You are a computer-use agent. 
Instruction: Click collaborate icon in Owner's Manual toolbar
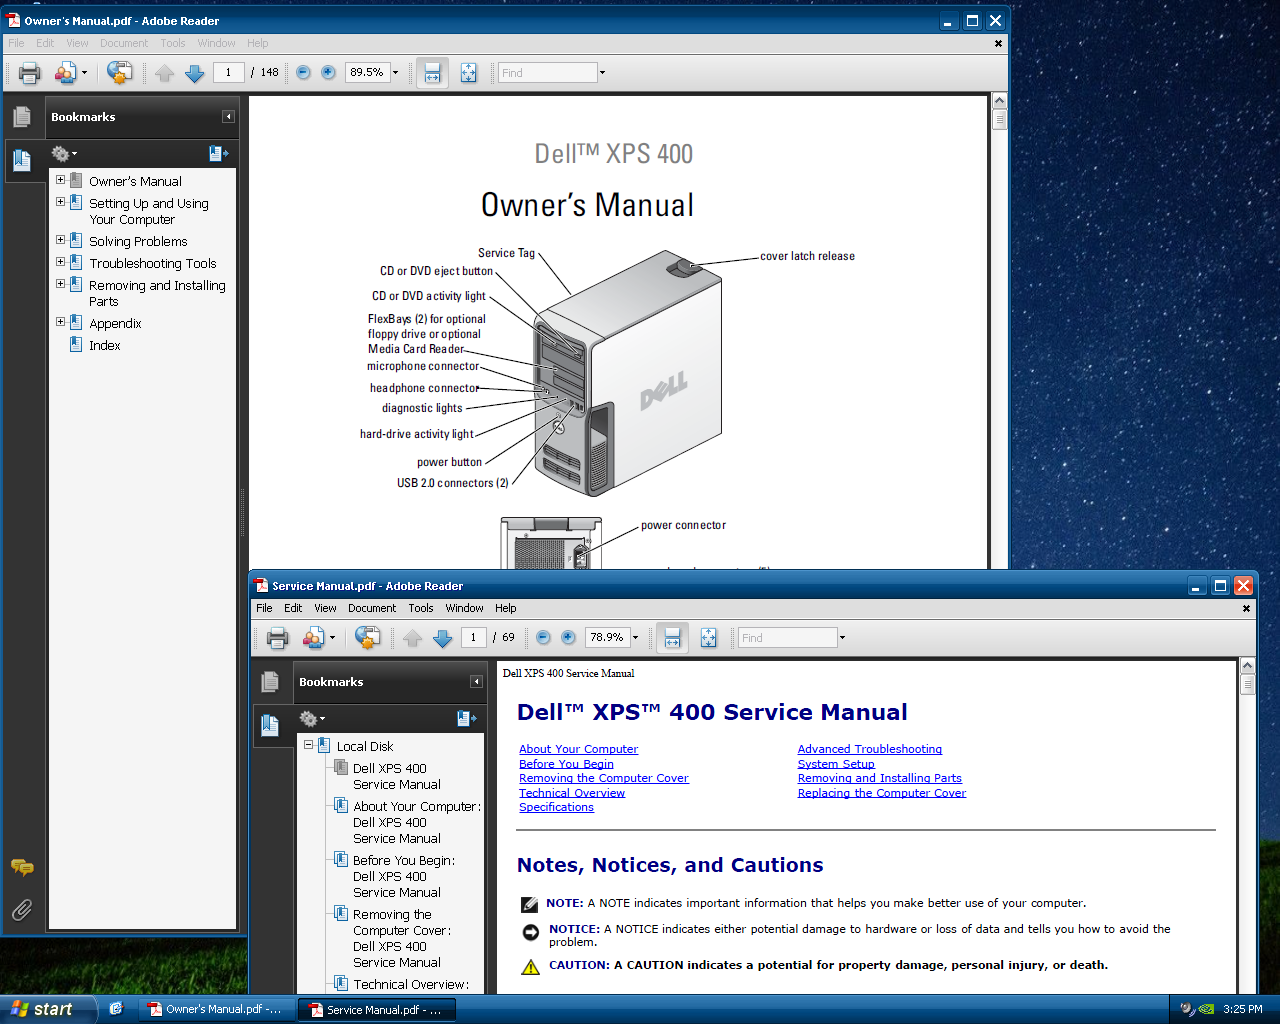66,72
